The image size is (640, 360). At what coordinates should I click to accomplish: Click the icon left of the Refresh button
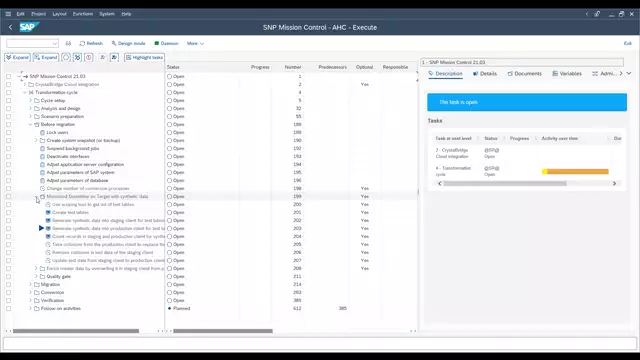(68, 43)
